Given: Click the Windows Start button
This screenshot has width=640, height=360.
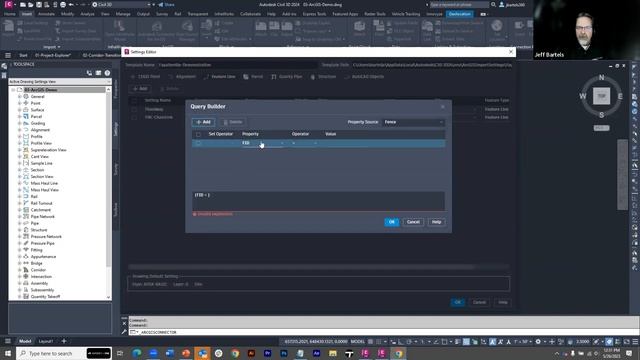Looking at the screenshot, I should 8,353.
